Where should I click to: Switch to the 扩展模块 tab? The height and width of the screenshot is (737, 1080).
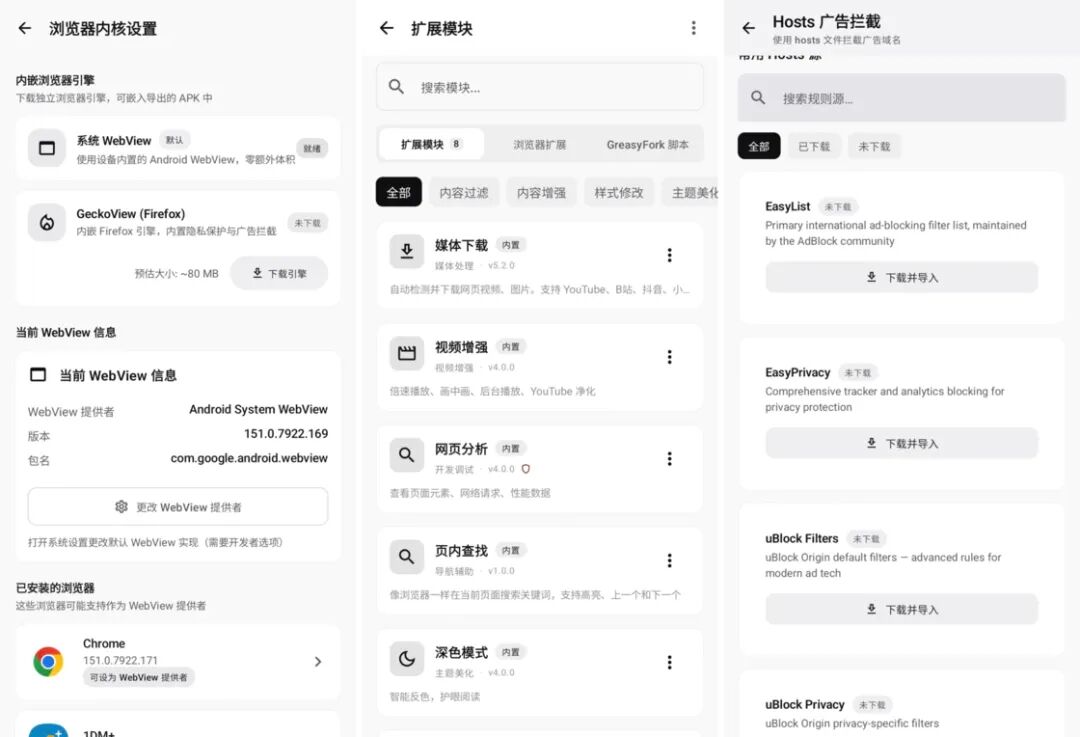coord(431,145)
